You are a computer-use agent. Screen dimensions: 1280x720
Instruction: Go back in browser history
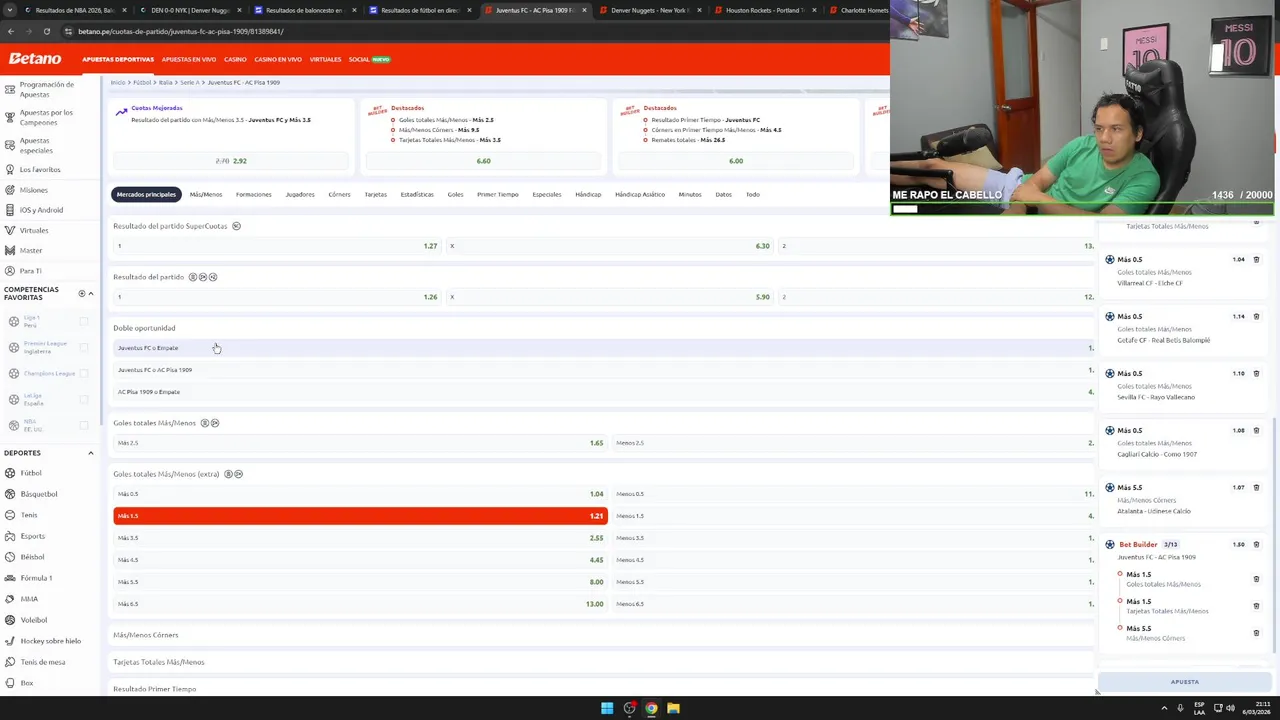[x=10, y=31]
